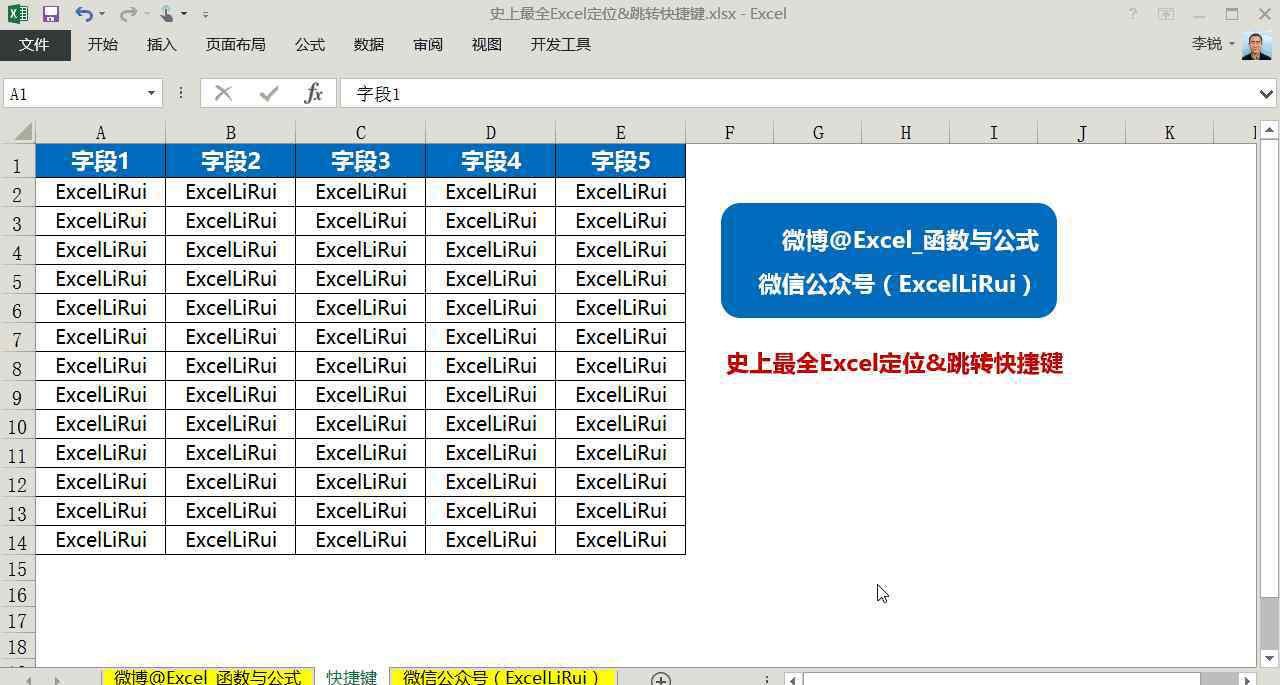The image size is (1280, 685).
Task: Expand the formula bar chevron
Action: click(1266, 93)
